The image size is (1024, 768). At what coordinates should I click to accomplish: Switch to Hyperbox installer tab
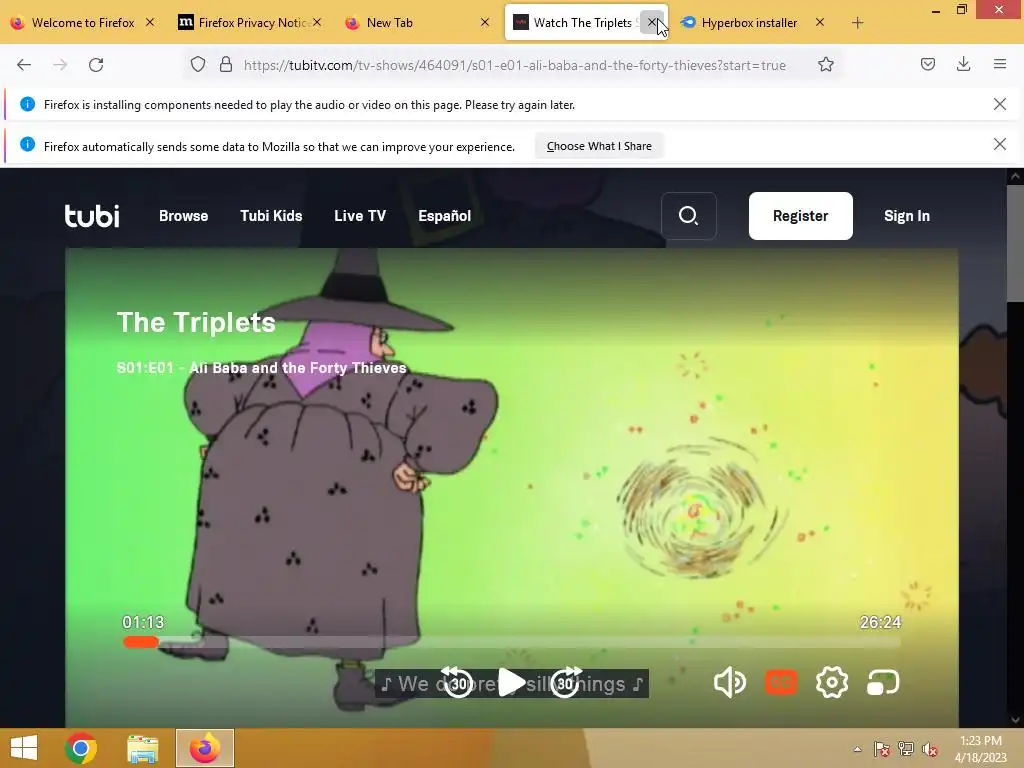748,23
